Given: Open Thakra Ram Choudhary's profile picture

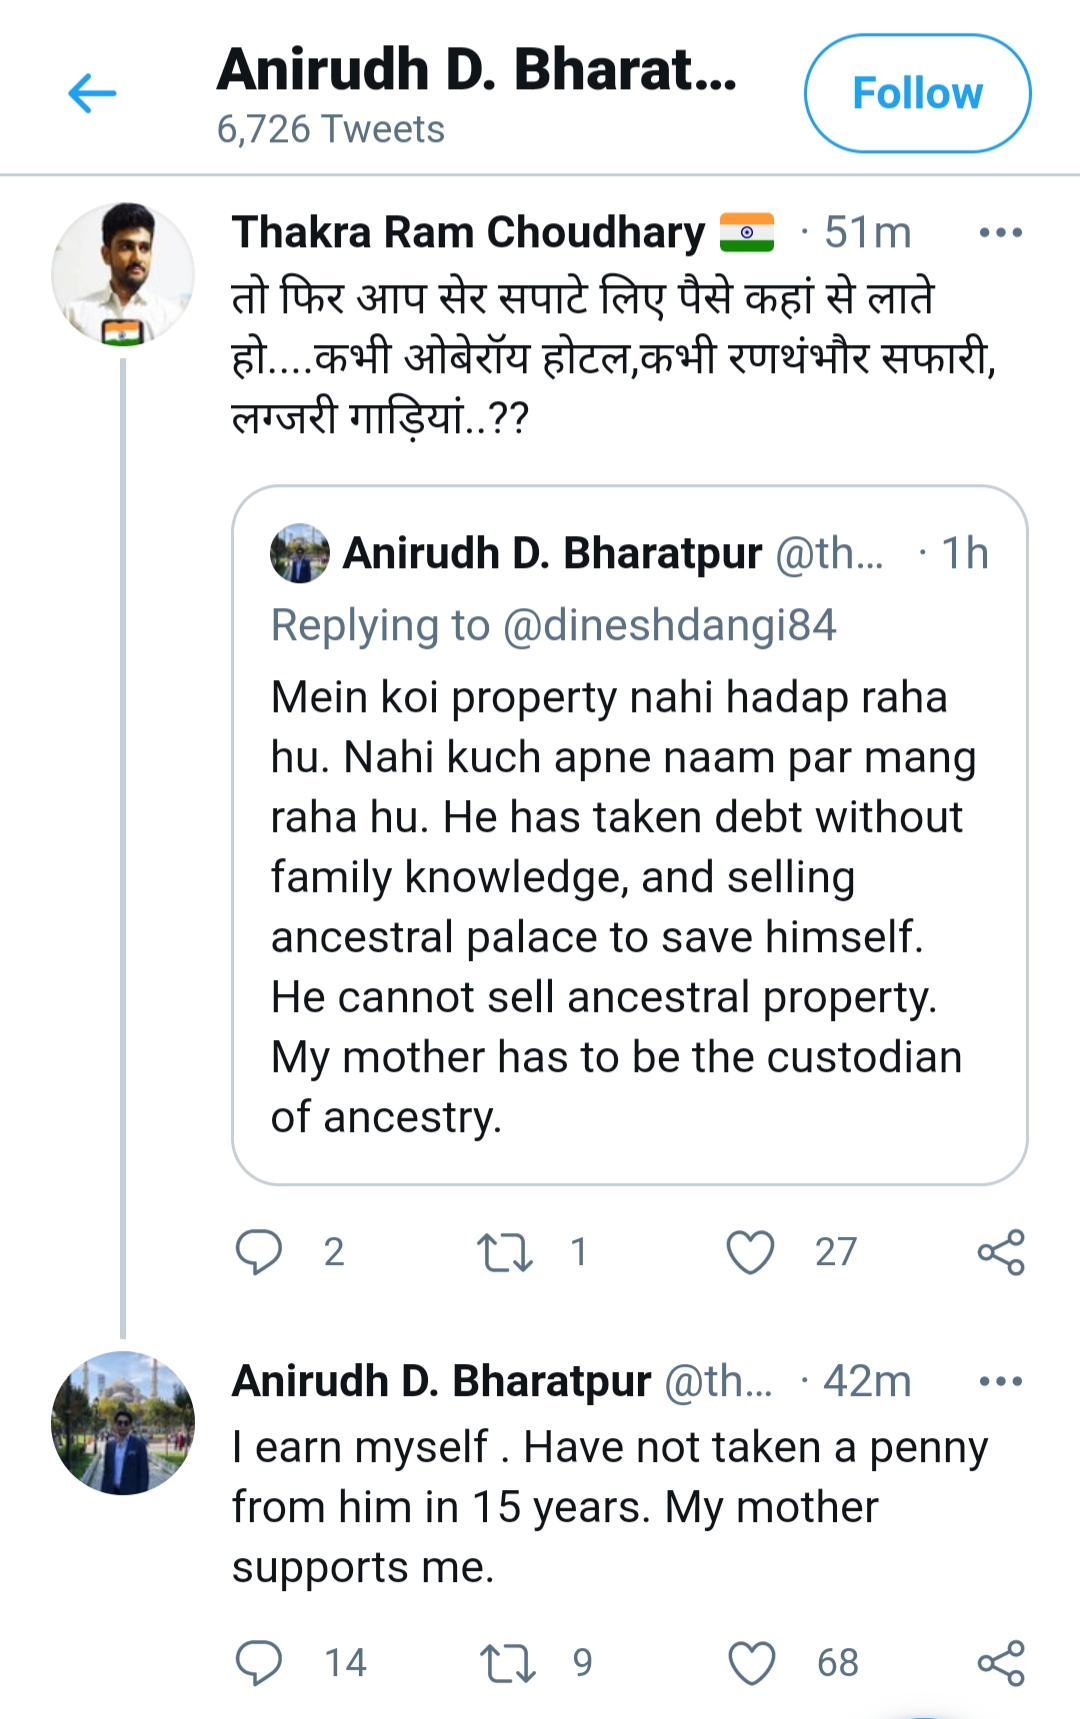Looking at the screenshot, I should coord(122,275).
